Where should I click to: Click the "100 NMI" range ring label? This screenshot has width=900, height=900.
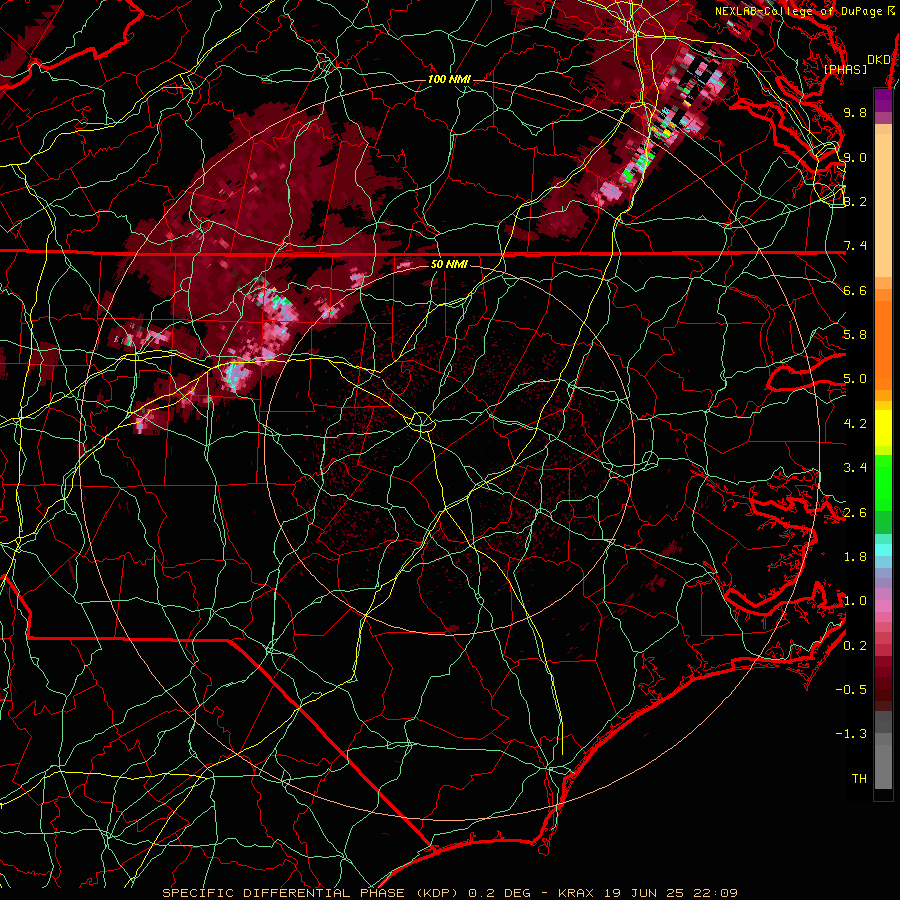click(x=449, y=79)
